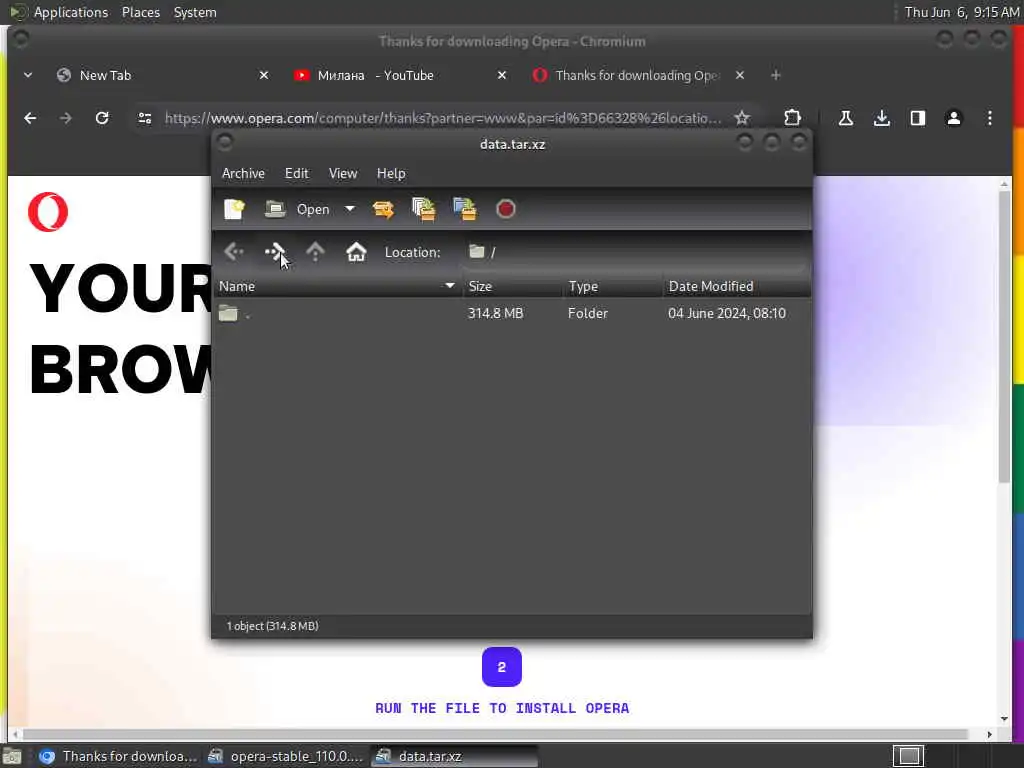Switch to Chromium window in taskbar

(118, 756)
